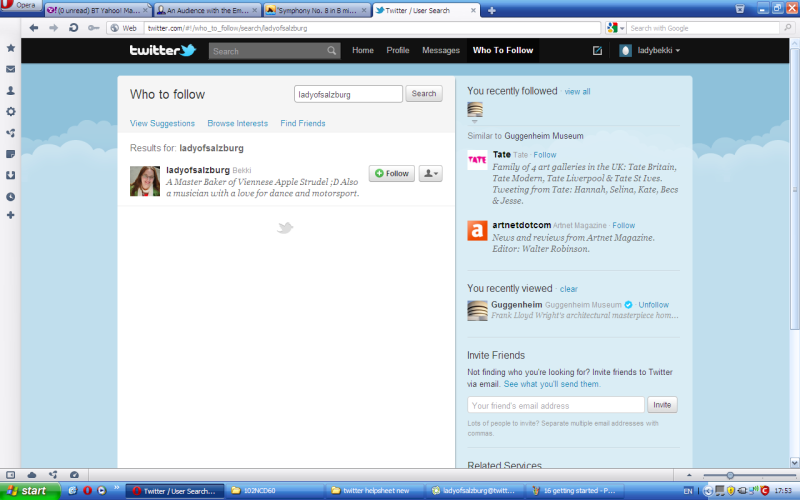
Task: Add a panel with plus icon
Action: (10, 215)
